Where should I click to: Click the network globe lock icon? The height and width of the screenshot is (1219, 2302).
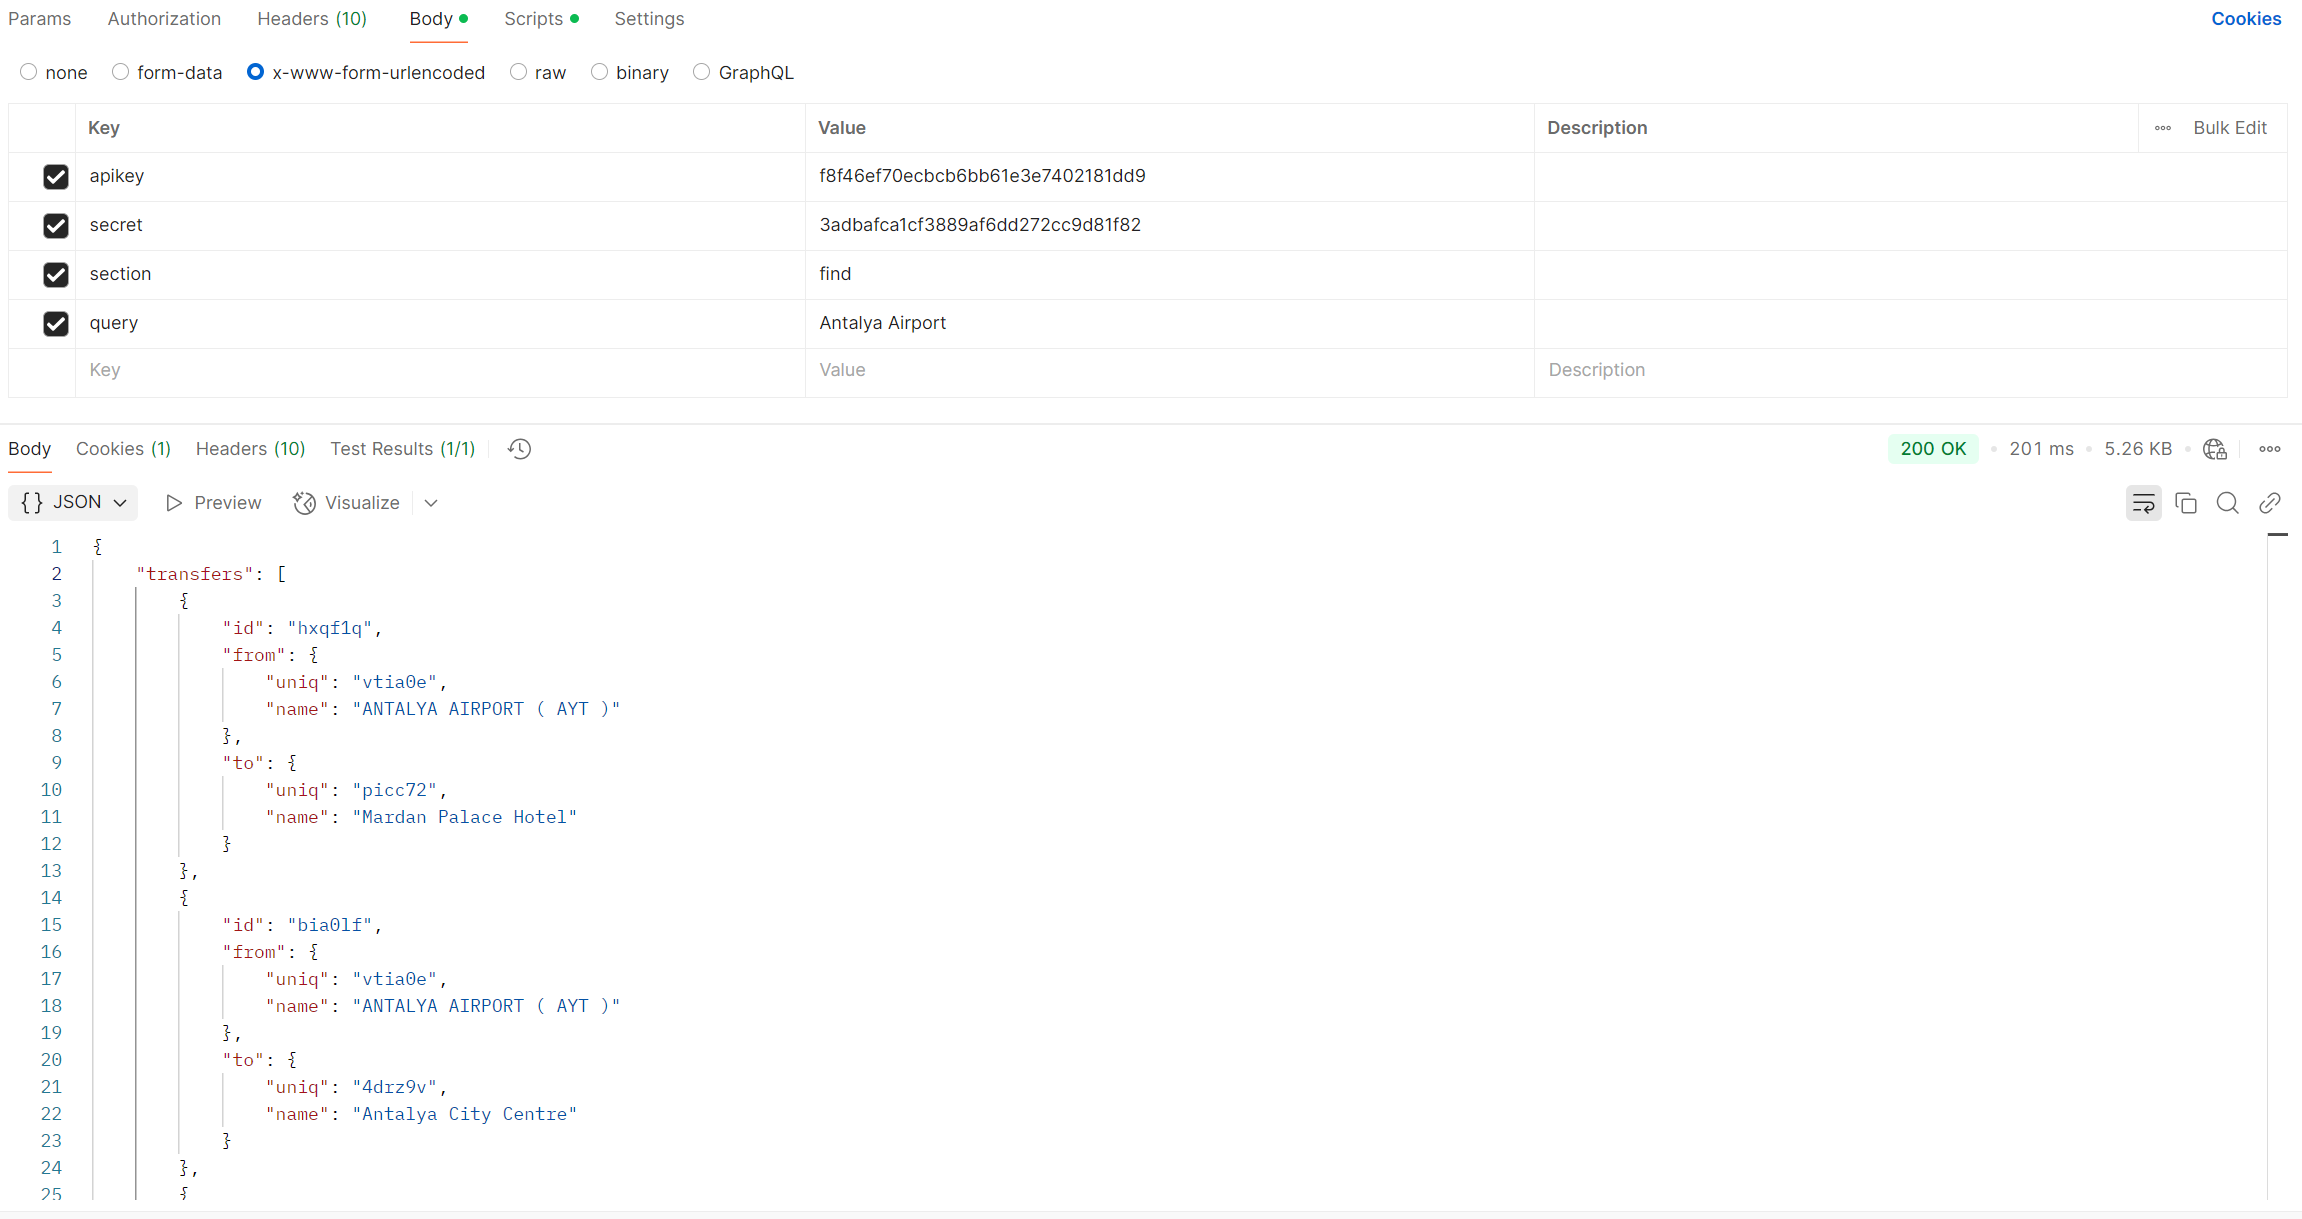(2215, 449)
